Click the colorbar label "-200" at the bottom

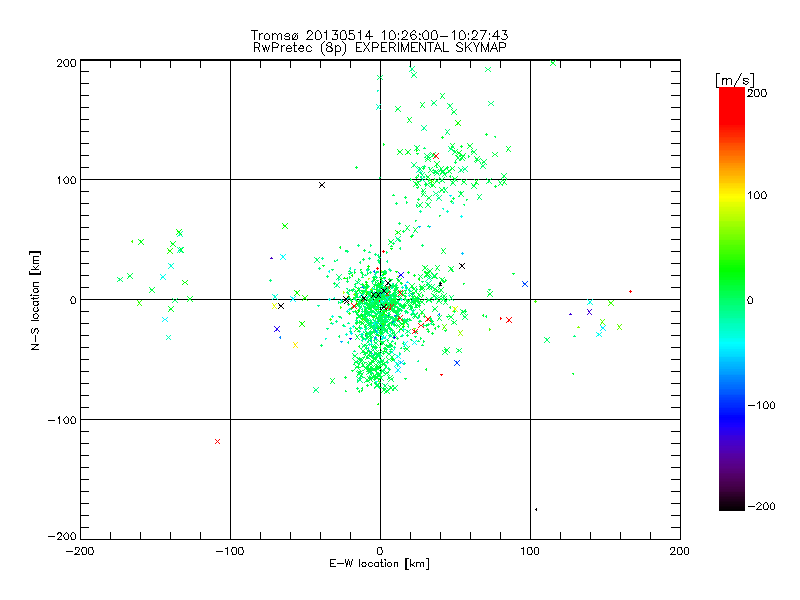coord(761,507)
